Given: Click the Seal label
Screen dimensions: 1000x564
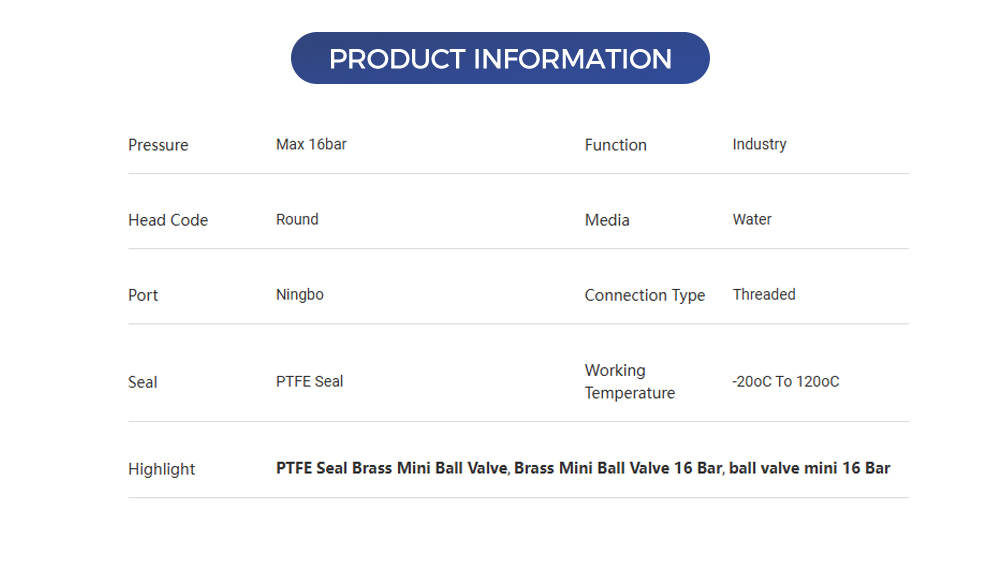Looking at the screenshot, I should (143, 382).
